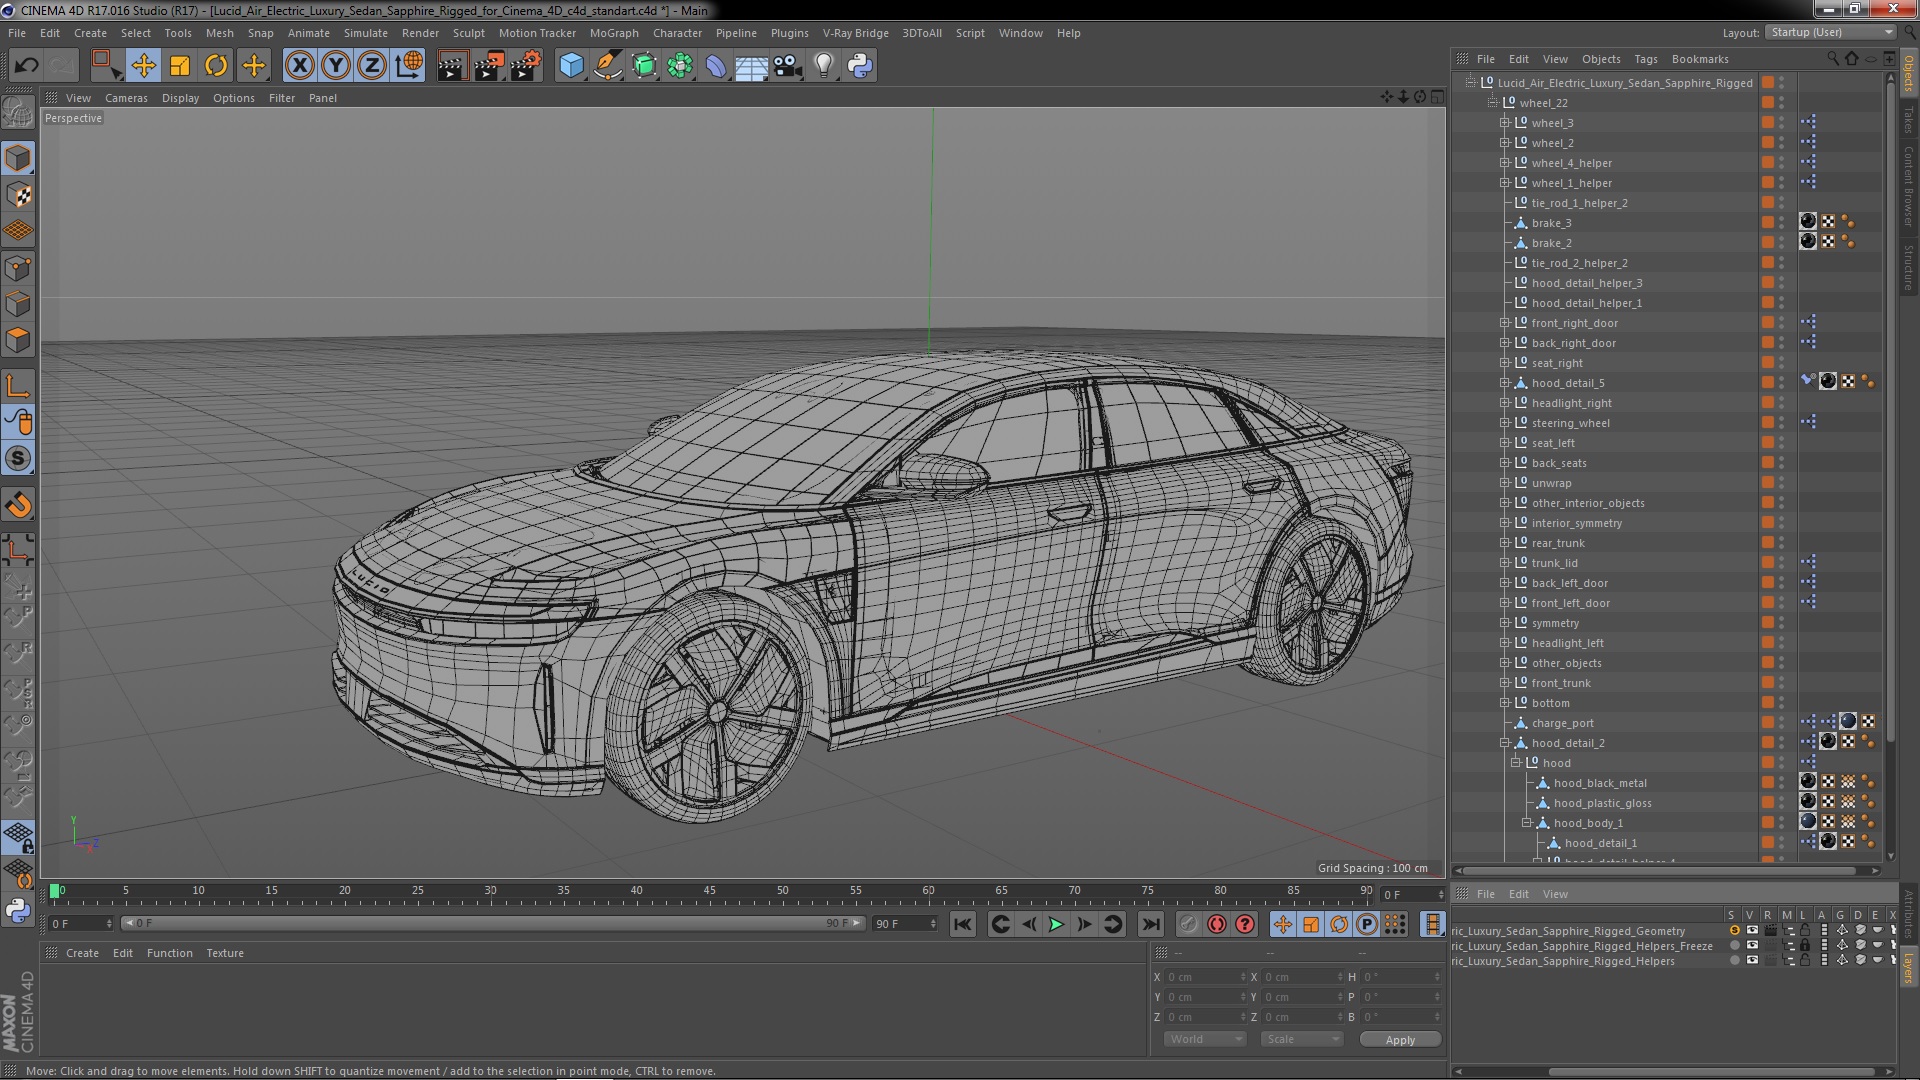Add a Light object

tap(824, 66)
